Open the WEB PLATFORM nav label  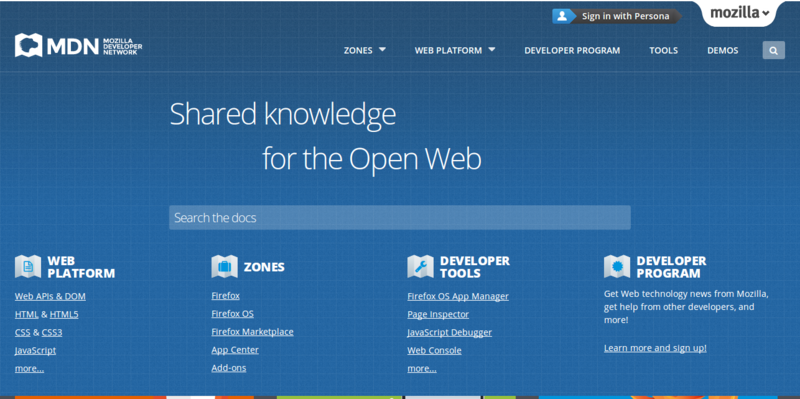tap(448, 51)
